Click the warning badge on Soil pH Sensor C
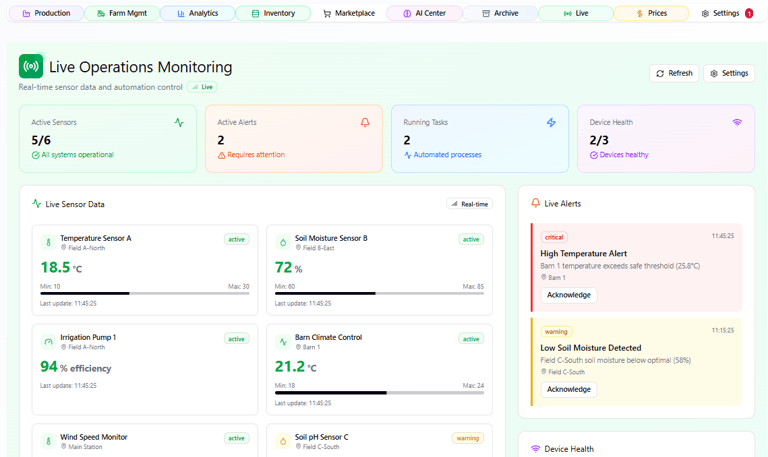 [468, 438]
